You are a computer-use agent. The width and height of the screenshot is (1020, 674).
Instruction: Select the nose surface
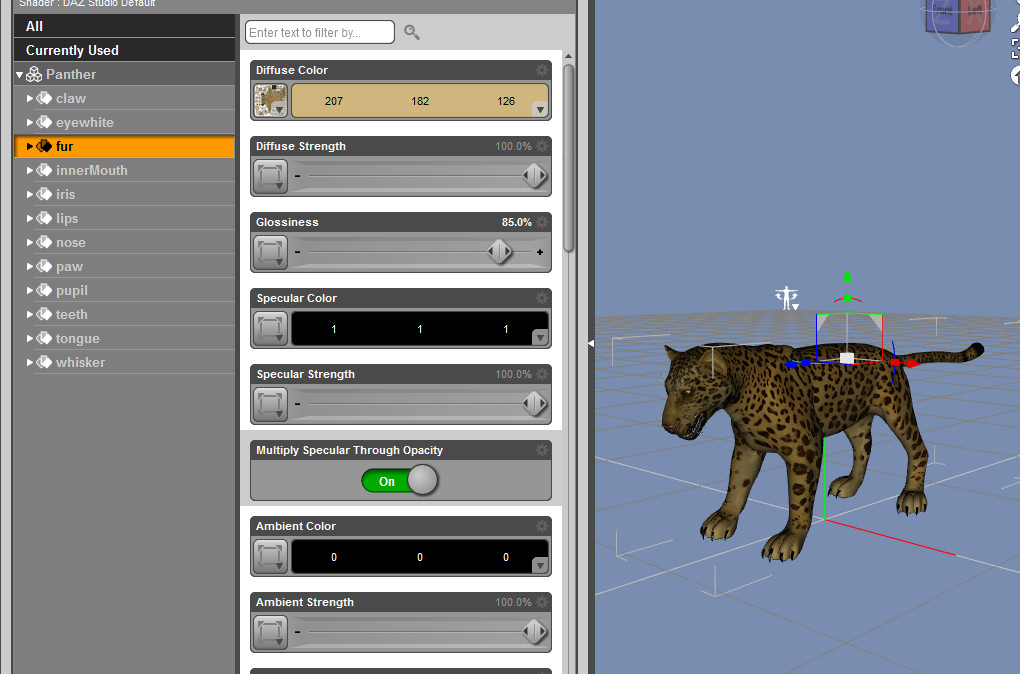tap(124, 242)
